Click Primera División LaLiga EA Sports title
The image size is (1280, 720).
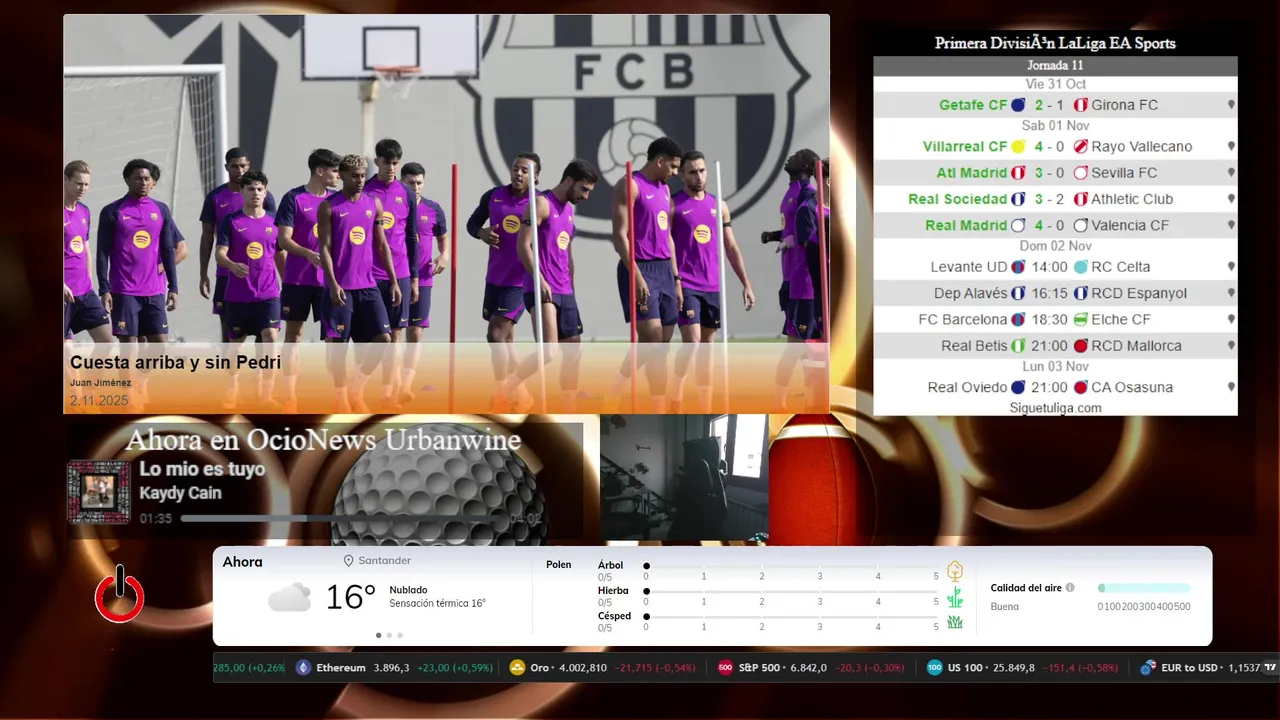(1055, 43)
